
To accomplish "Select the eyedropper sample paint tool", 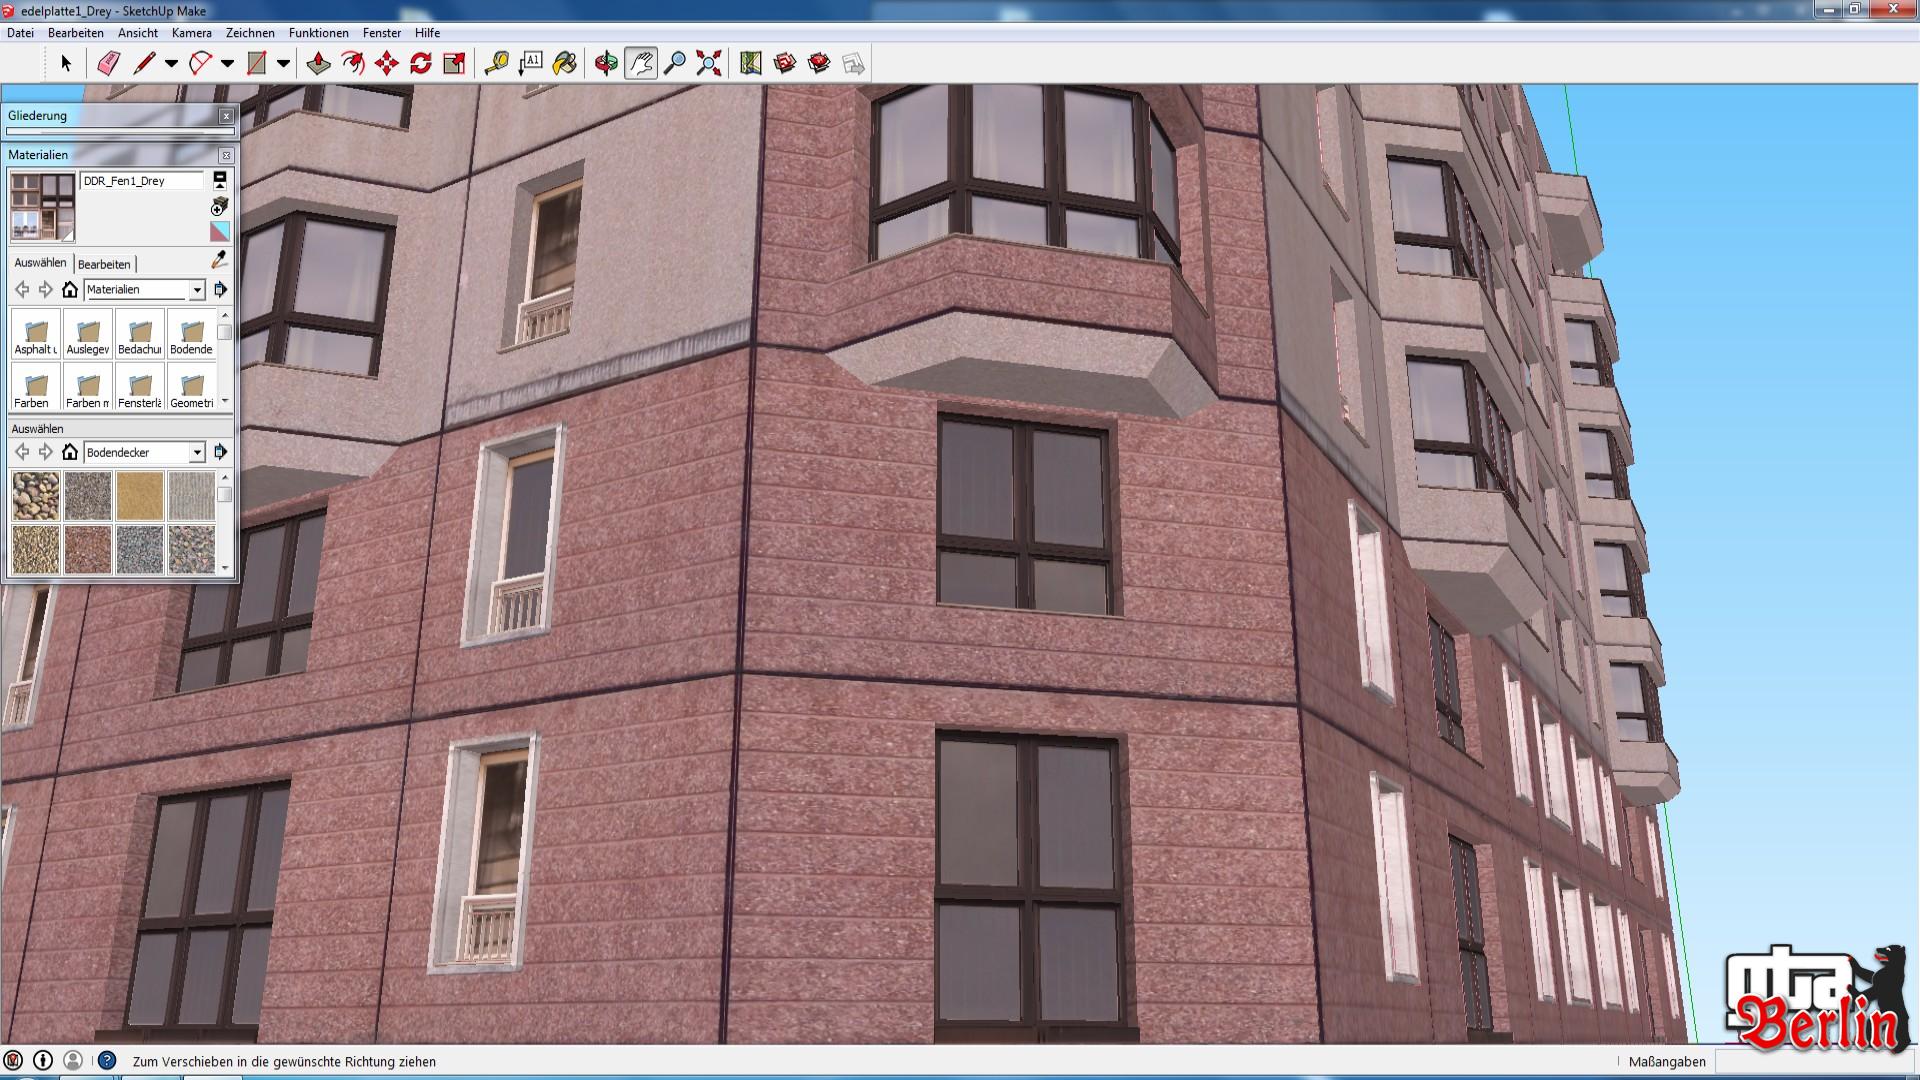I will 220,260.
